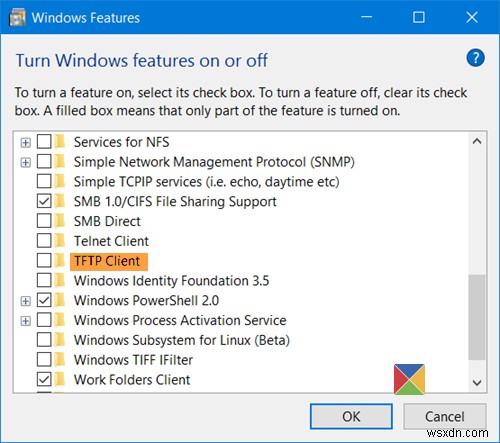Maximize the Windows Features window
This screenshot has width=500, height=443.
pos(419,17)
